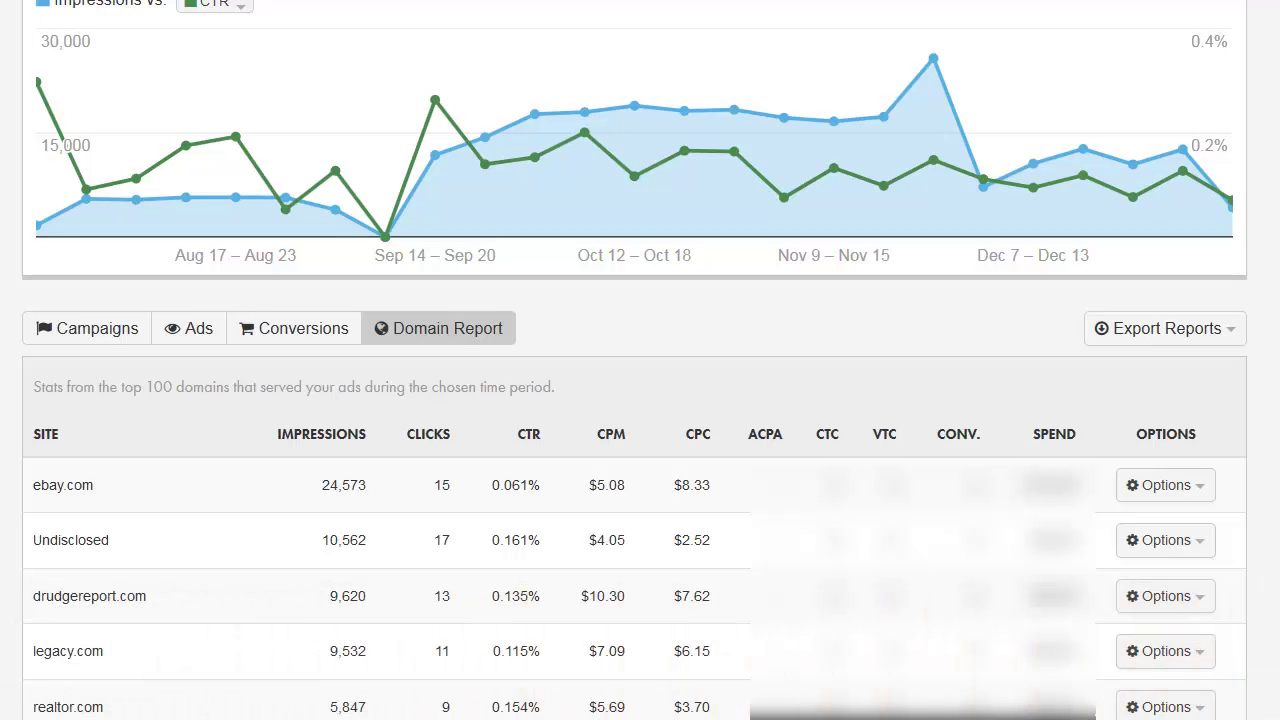Screen dimensions: 1280x720
Task: Click clicks count 13 for drudgereport.com
Action: [442, 596]
